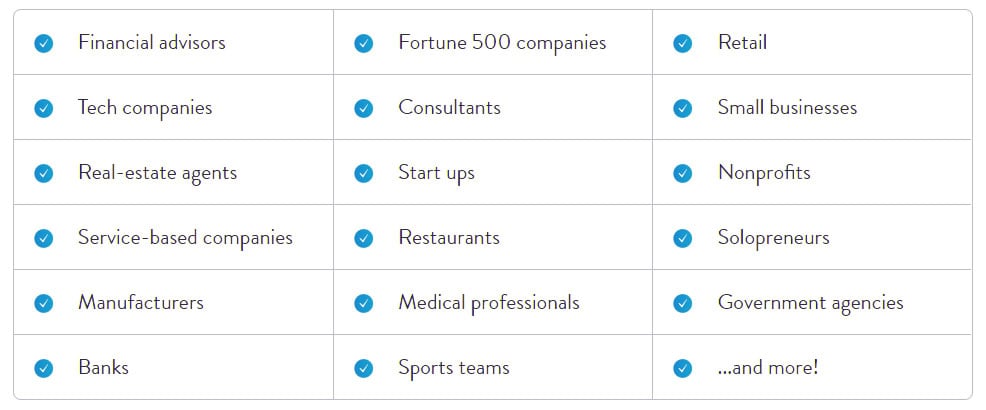Select the Service-based companies label
The height and width of the screenshot is (410, 986).
pos(185,238)
